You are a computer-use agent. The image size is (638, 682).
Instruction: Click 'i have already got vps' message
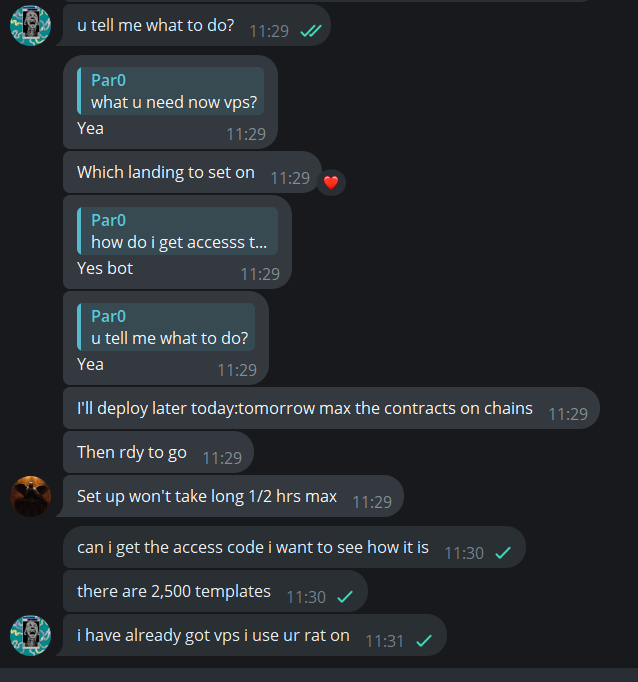click(x=213, y=635)
